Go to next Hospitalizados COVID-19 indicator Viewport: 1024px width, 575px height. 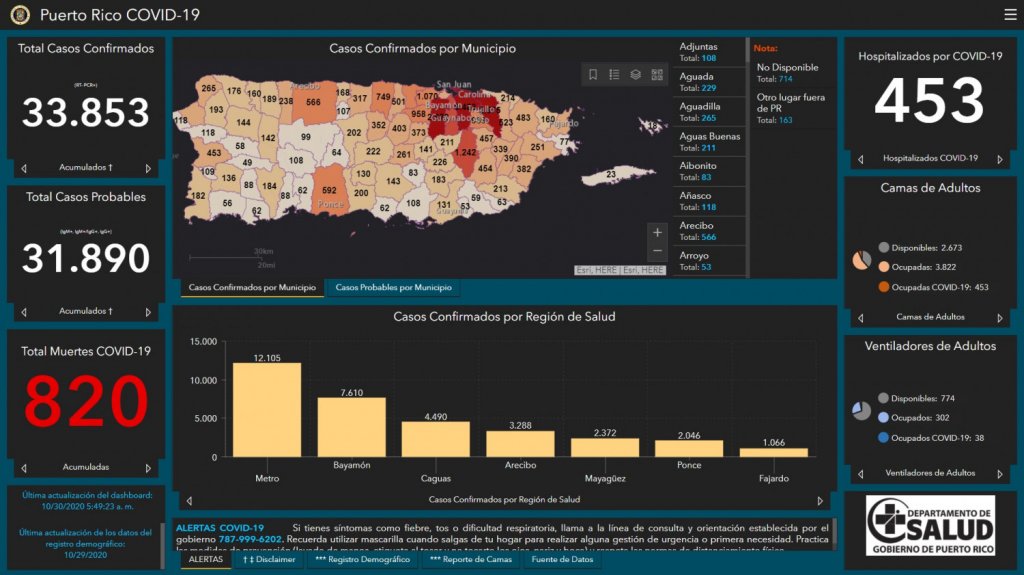click(1000, 159)
